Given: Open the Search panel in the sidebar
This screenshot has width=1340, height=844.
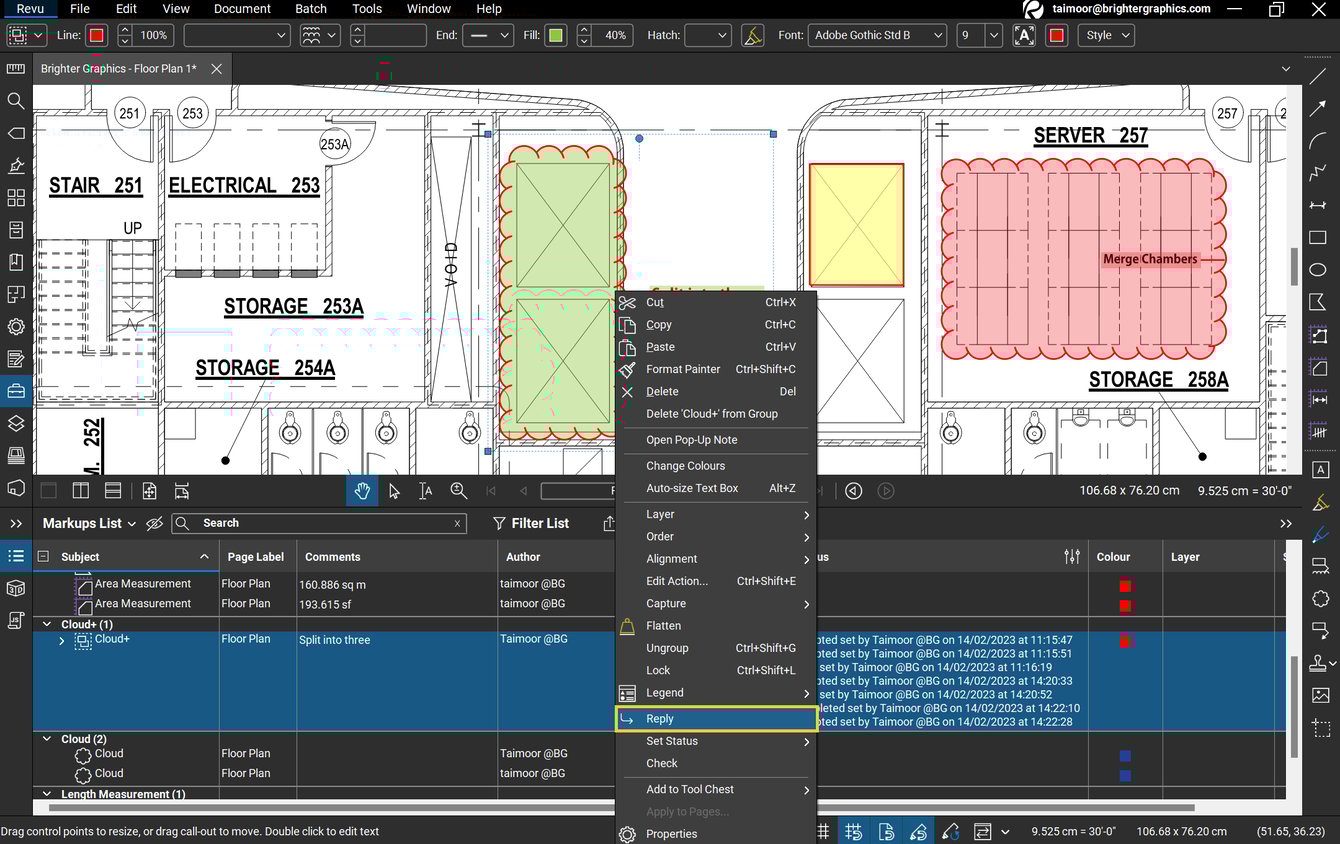Looking at the screenshot, I should pyautogui.click(x=16, y=100).
